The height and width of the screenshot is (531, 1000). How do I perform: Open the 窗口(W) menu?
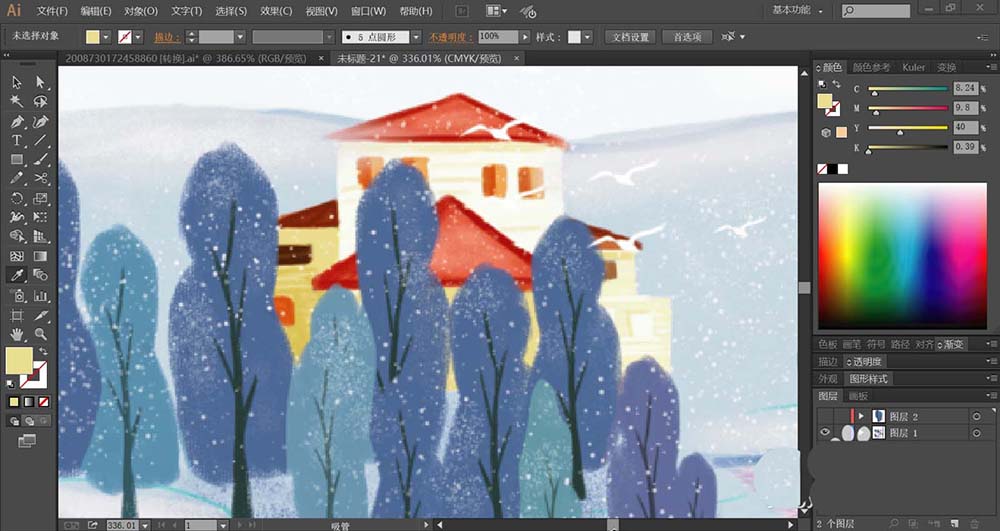(x=369, y=11)
